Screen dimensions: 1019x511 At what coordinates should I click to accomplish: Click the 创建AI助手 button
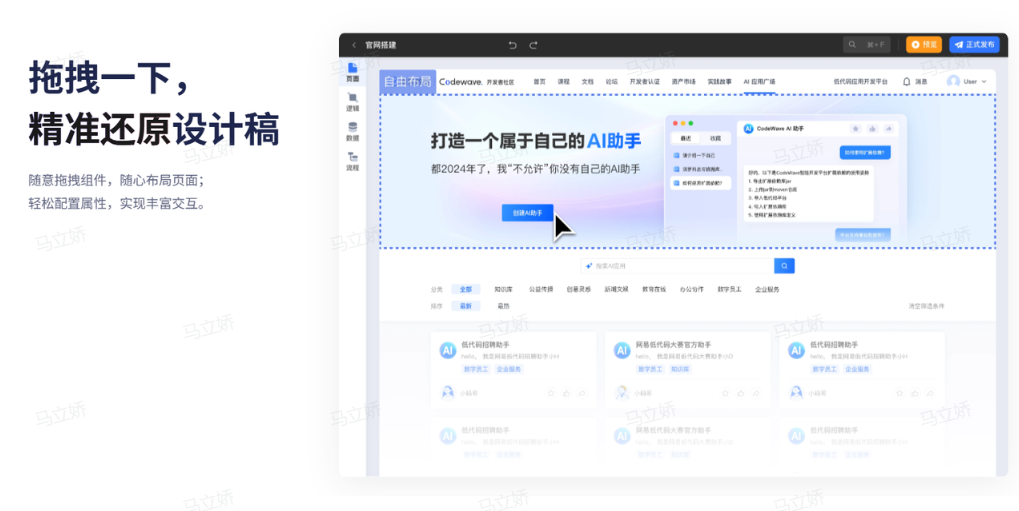tap(527, 213)
